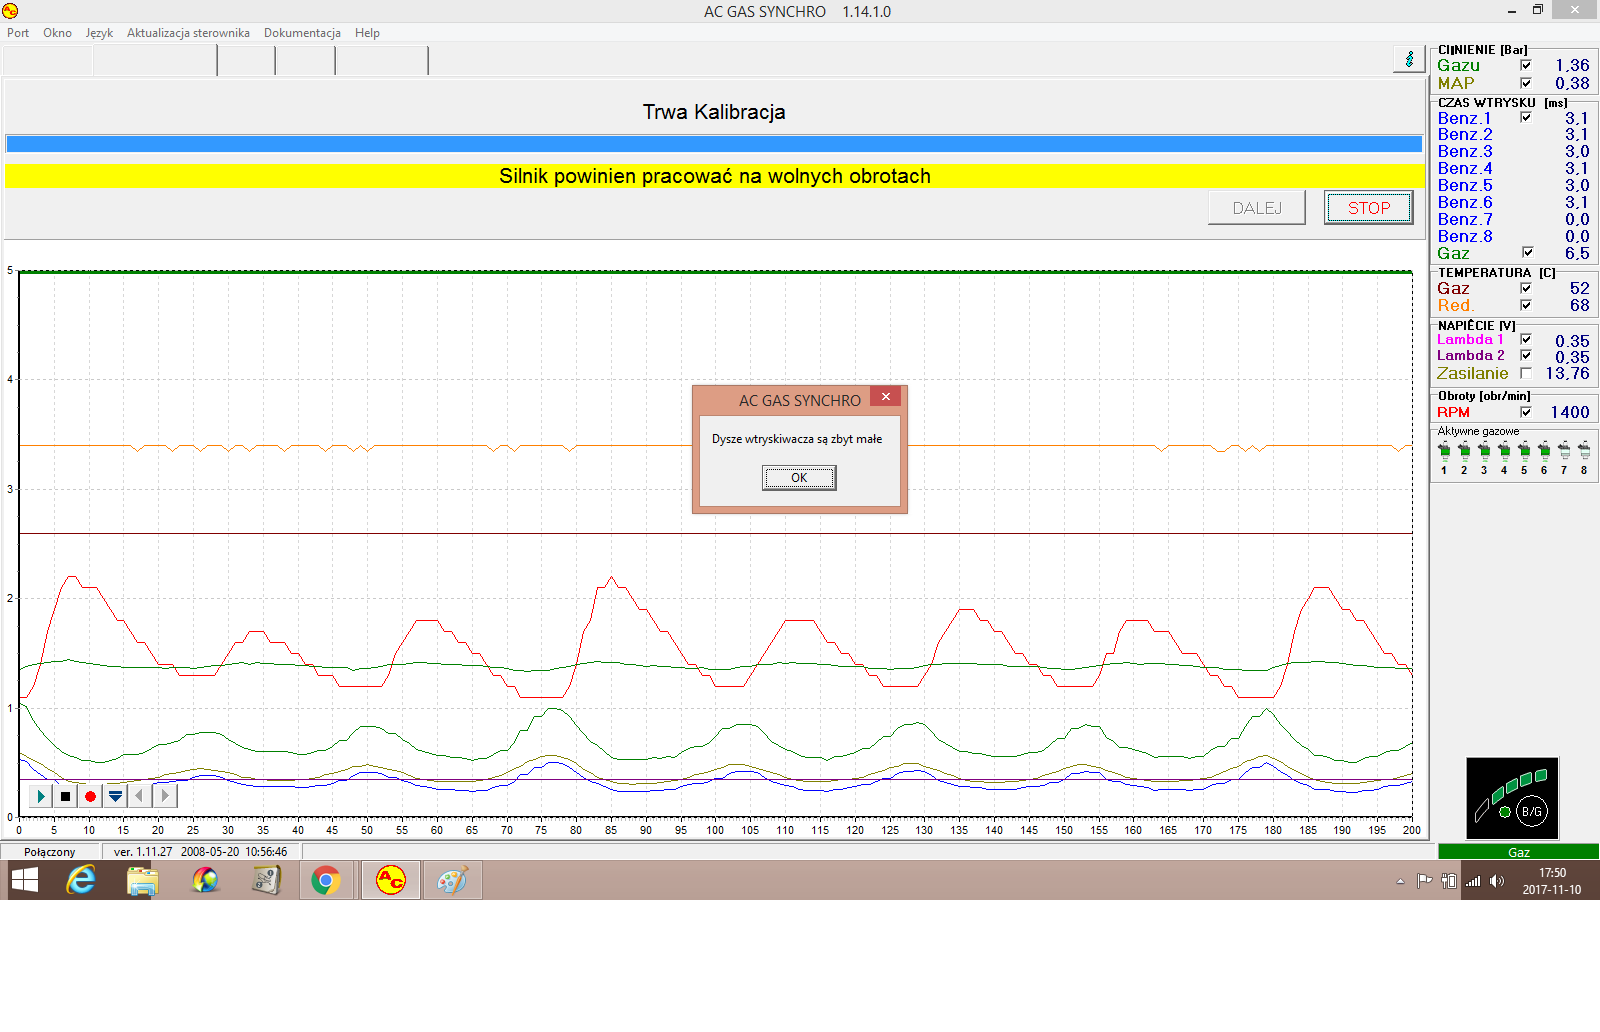The image size is (1600, 1032).
Task: Click the Benz.8 injection time label
Action: click(1465, 236)
